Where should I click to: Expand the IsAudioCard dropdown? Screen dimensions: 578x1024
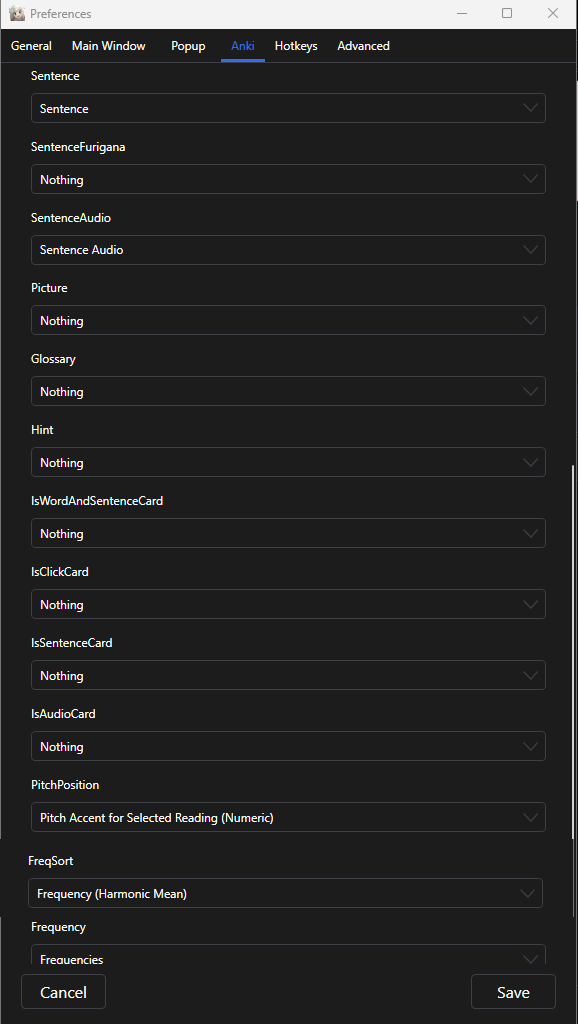click(288, 746)
